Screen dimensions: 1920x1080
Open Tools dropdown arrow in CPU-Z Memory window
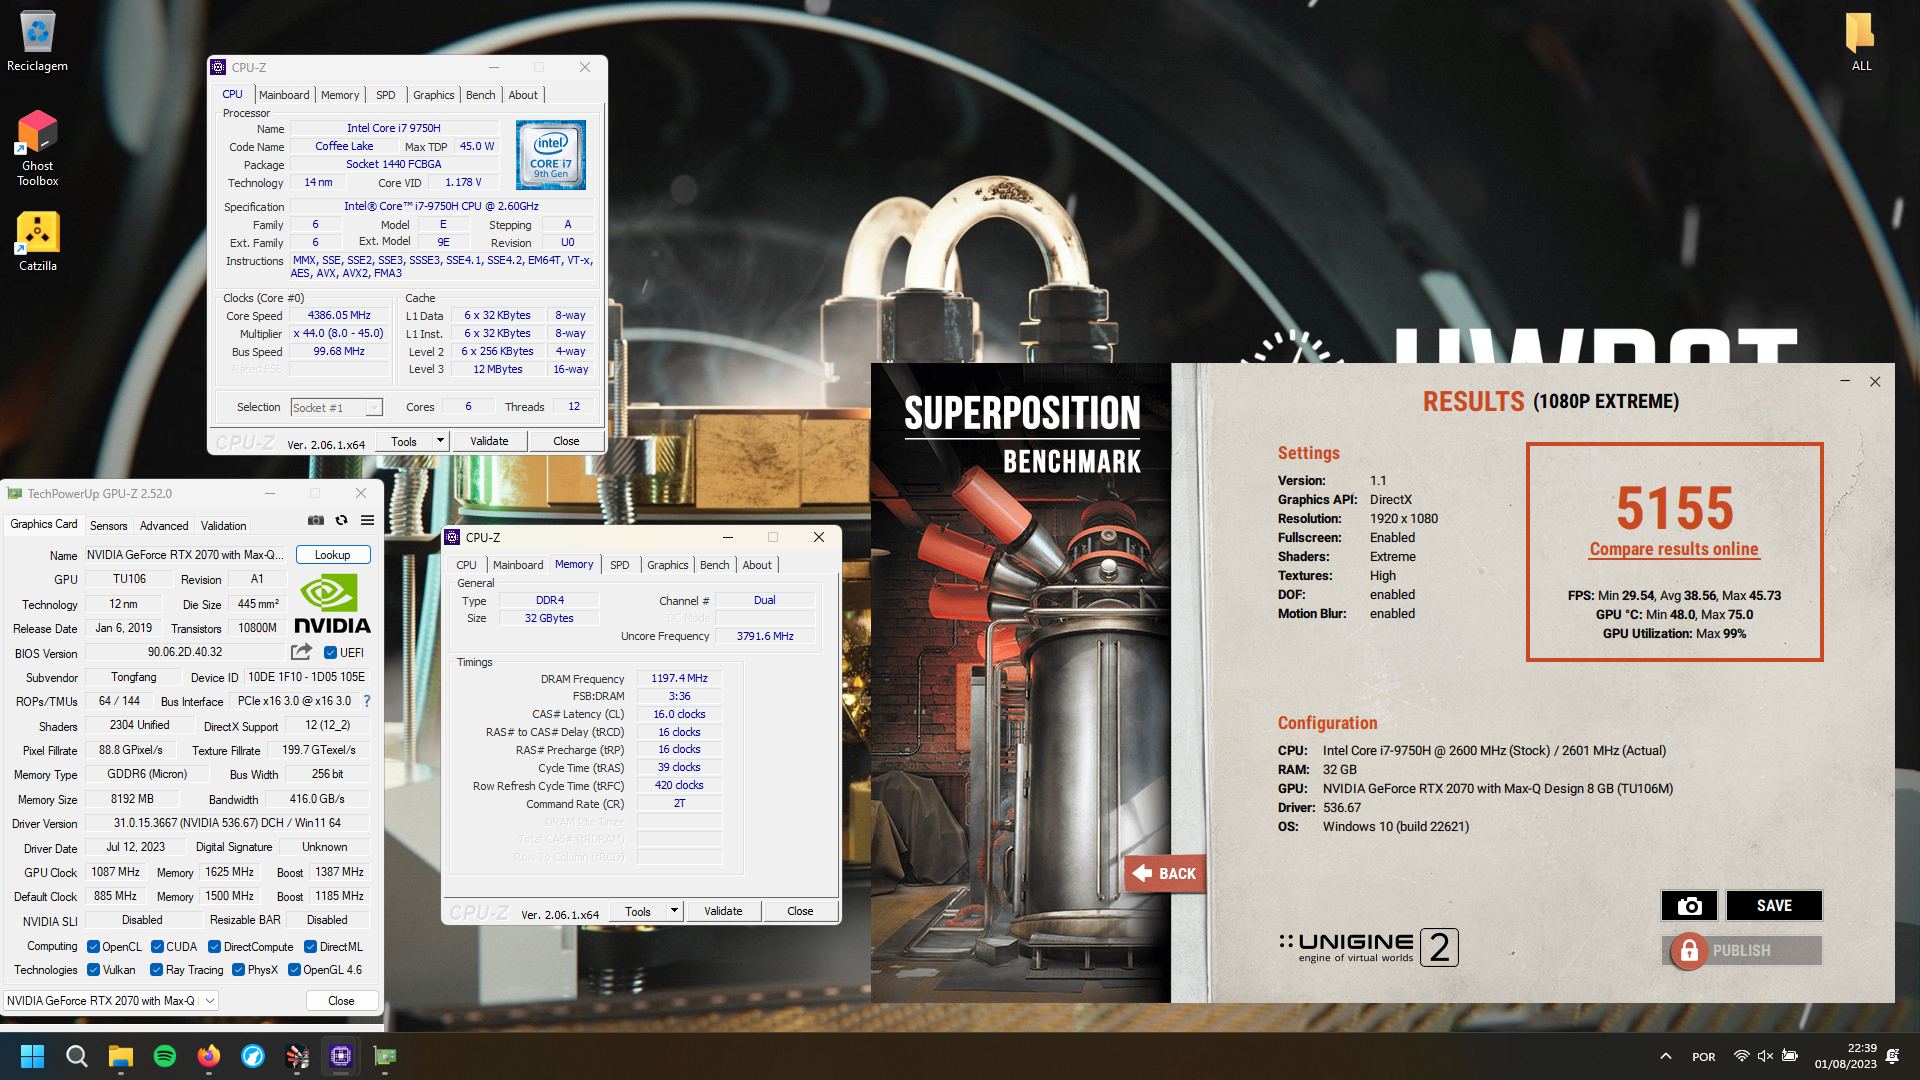click(x=674, y=911)
